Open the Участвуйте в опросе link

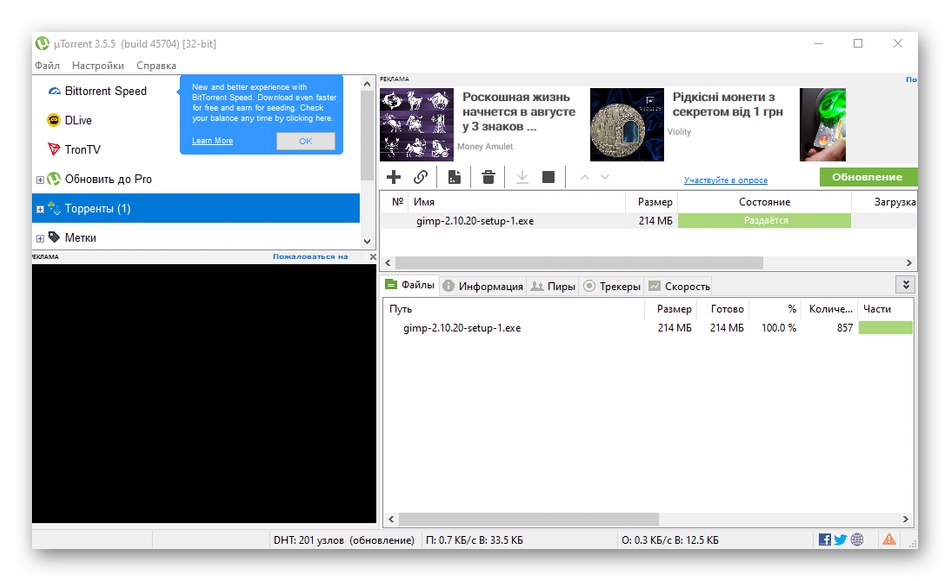[x=725, y=180]
